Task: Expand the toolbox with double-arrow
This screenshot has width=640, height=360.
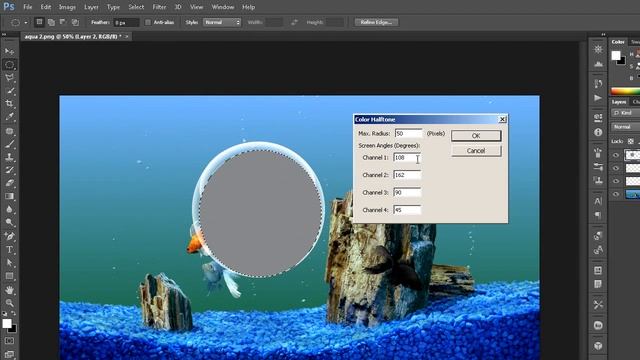Action: pos(4,35)
